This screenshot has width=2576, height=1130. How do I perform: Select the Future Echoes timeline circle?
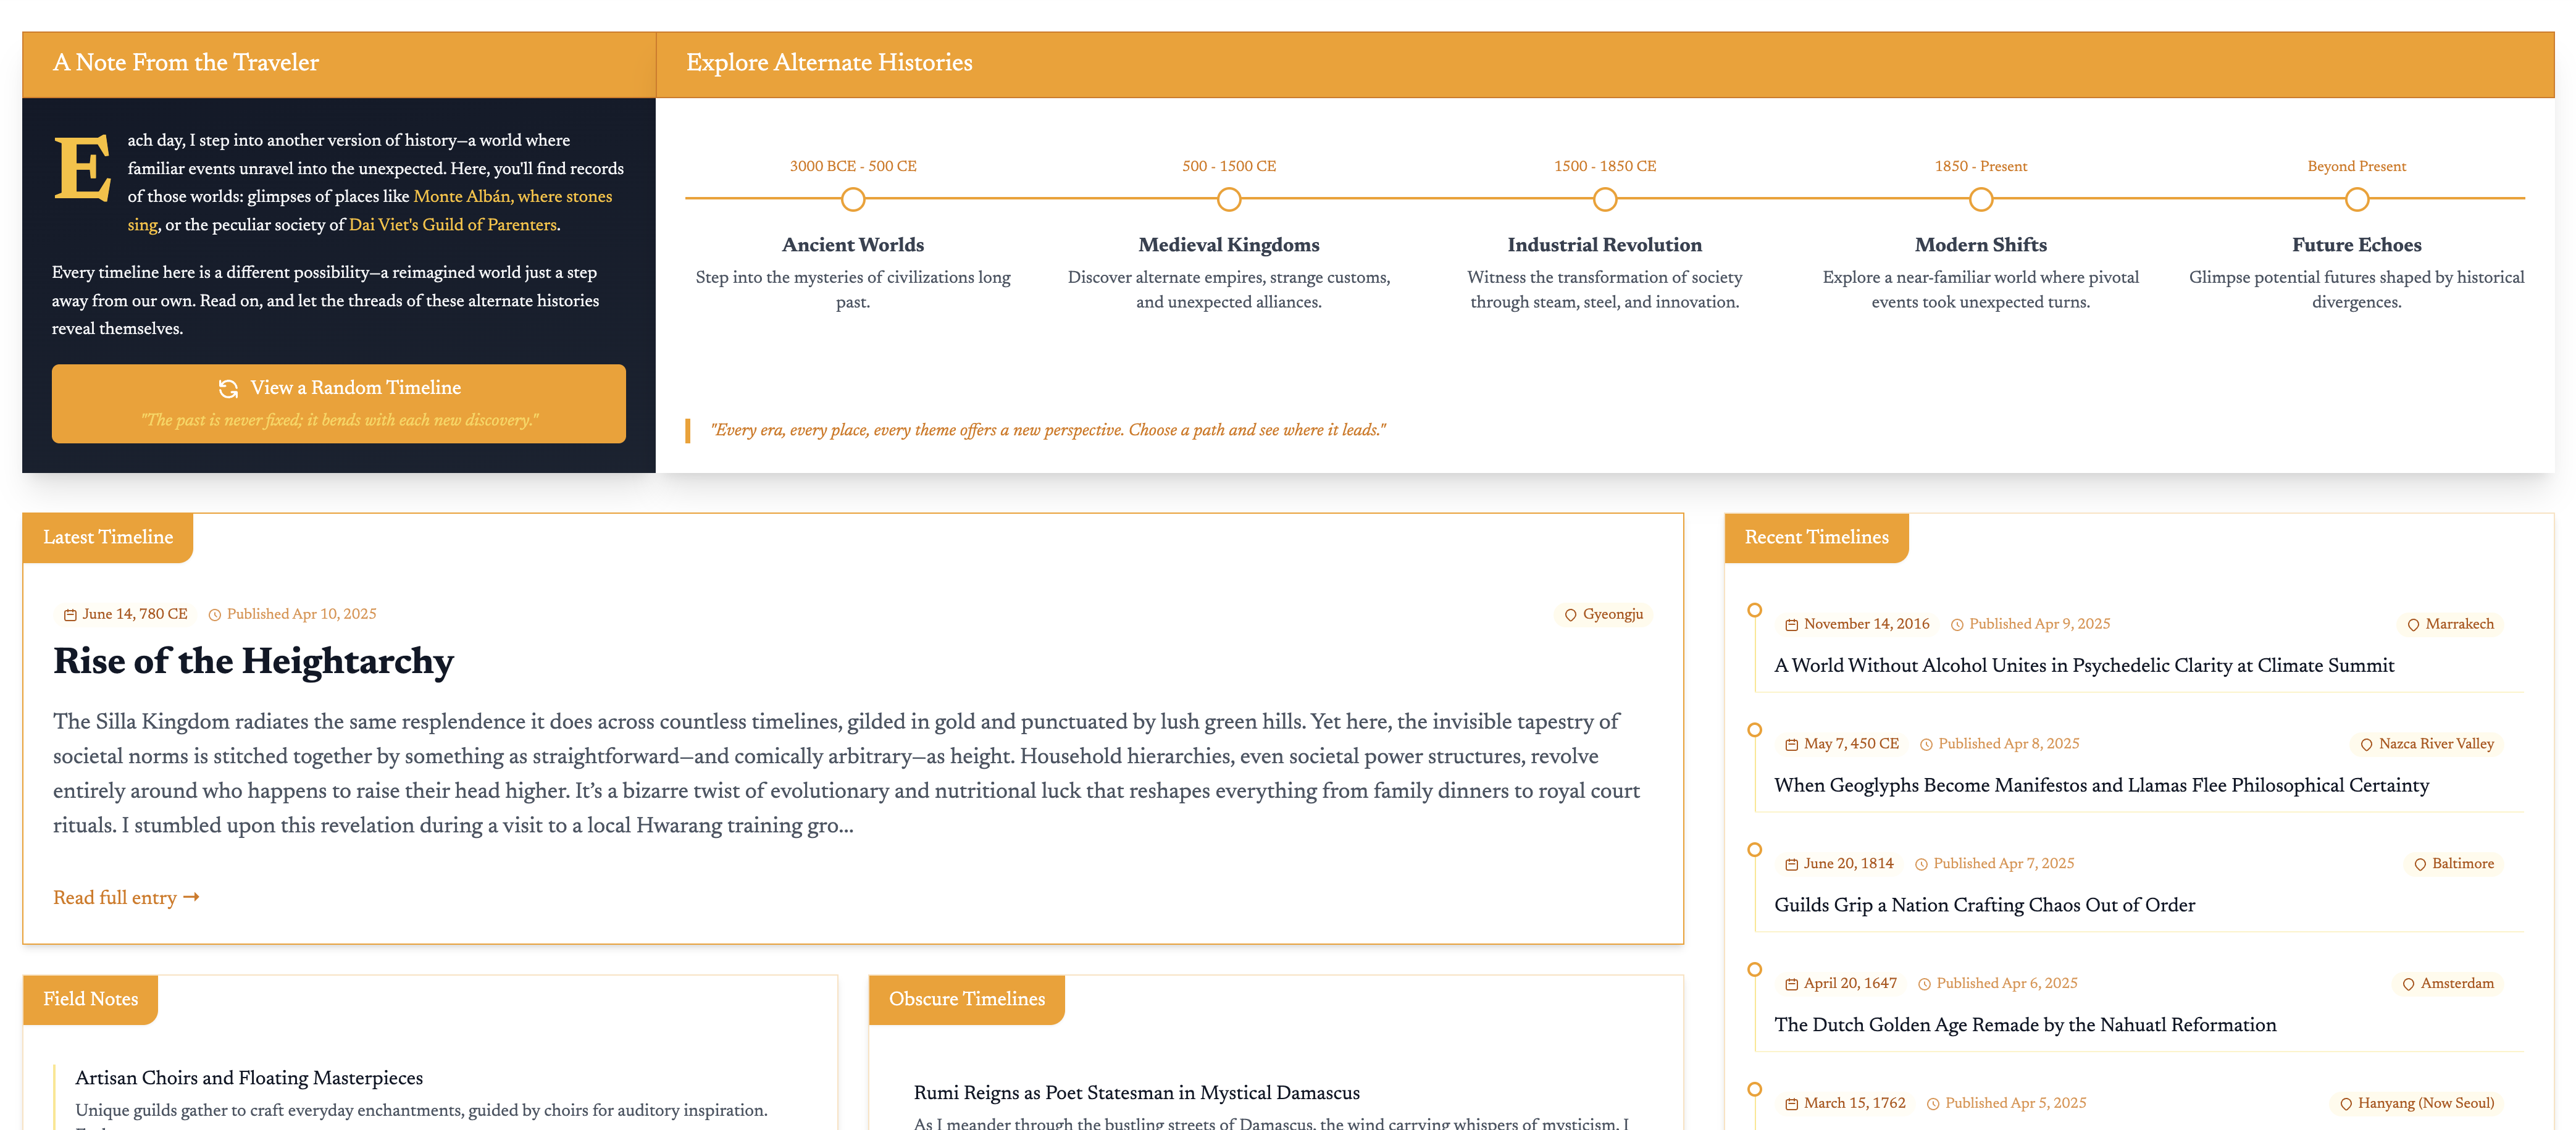click(2357, 200)
